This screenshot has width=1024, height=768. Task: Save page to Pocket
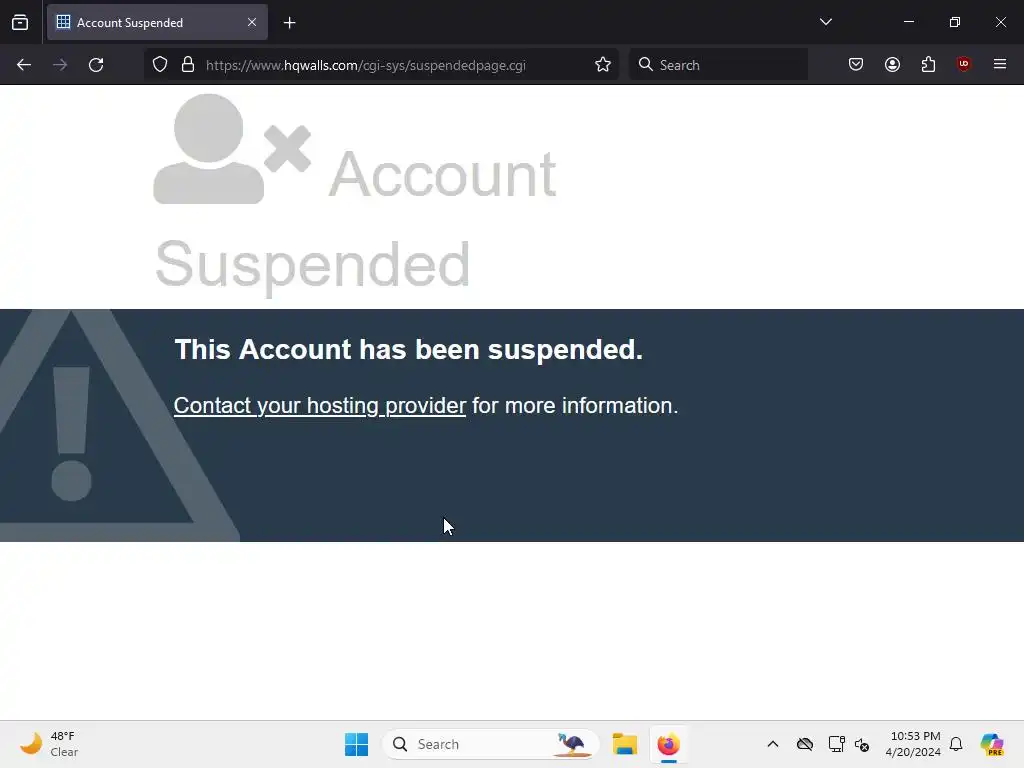pyautogui.click(x=856, y=64)
